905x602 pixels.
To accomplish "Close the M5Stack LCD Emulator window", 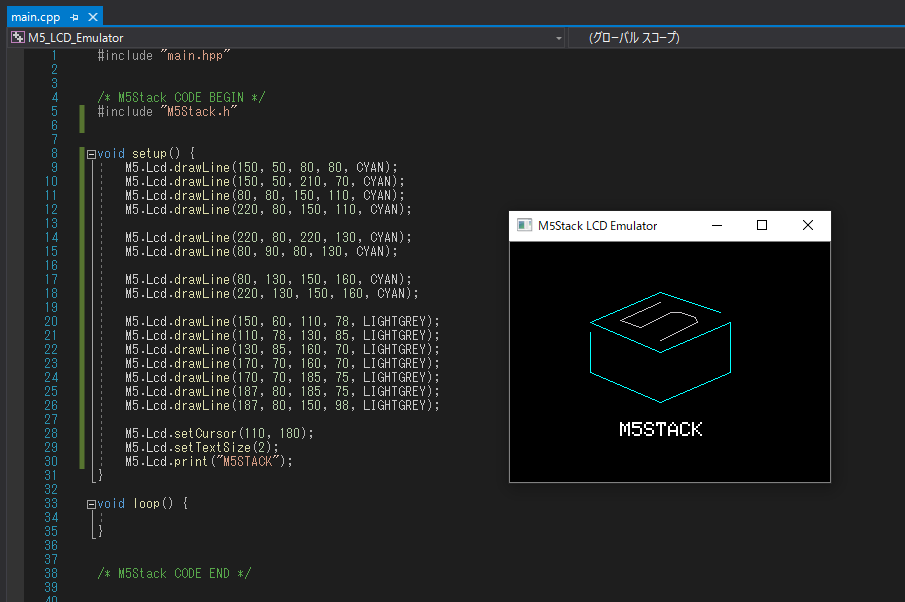I will point(807,226).
